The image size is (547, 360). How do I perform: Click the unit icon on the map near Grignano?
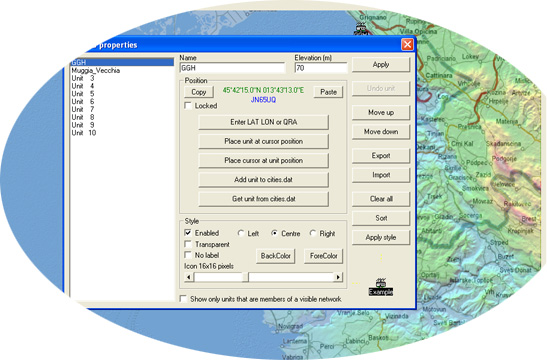tap(361, 28)
